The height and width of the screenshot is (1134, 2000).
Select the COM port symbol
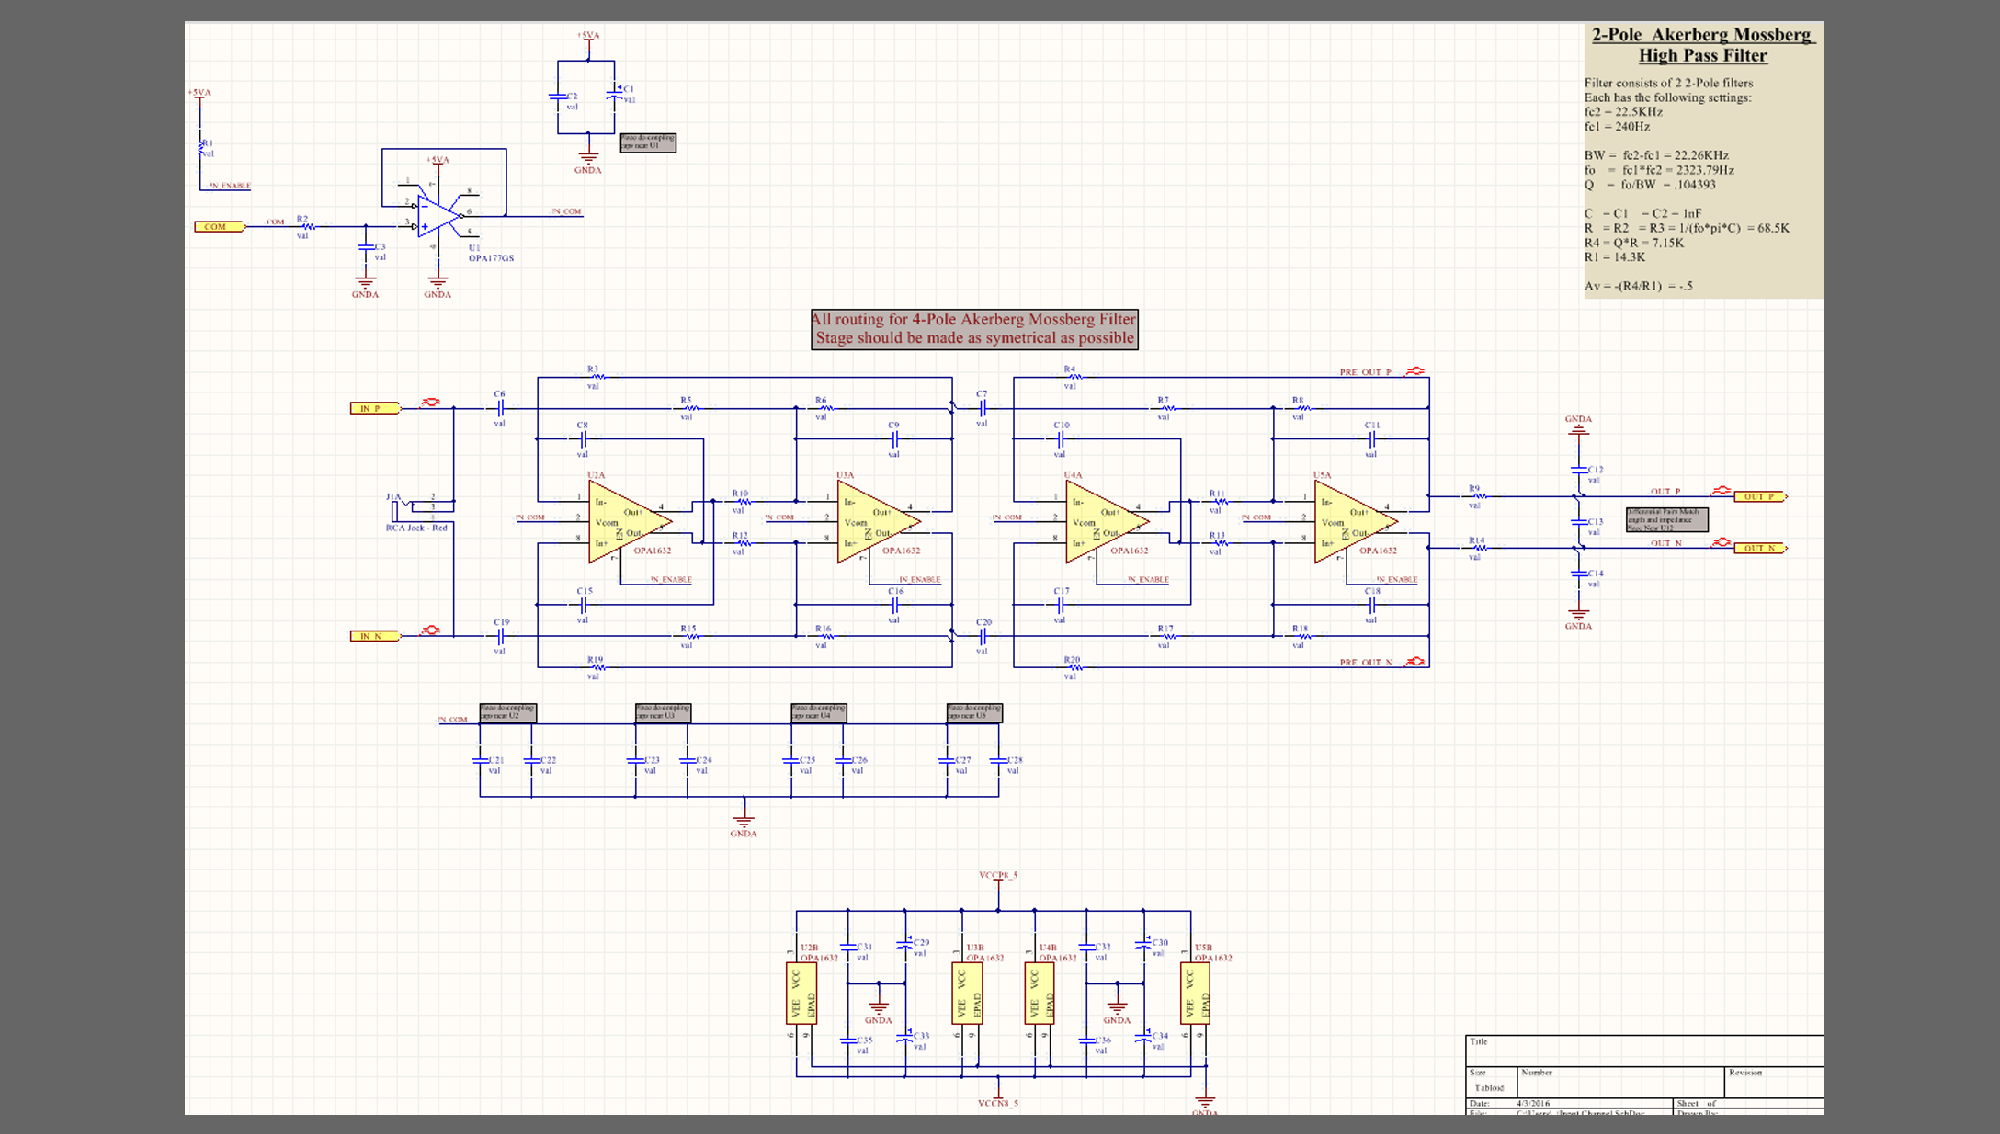(x=219, y=227)
